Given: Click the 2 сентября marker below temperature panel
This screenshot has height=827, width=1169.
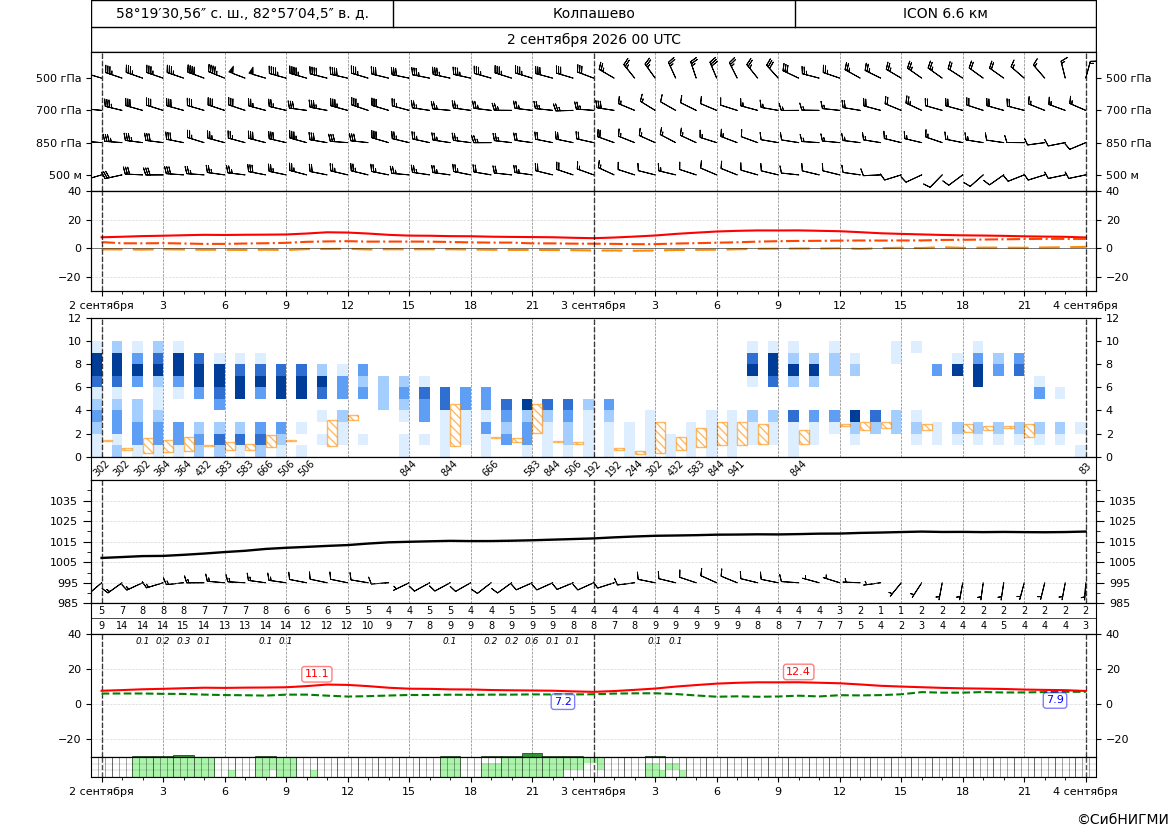Looking at the screenshot, I should coord(101,305).
